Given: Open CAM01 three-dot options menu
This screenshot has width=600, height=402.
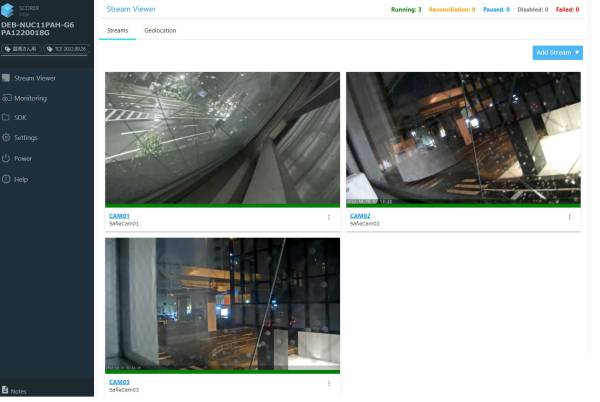Looking at the screenshot, I should pyautogui.click(x=329, y=217).
